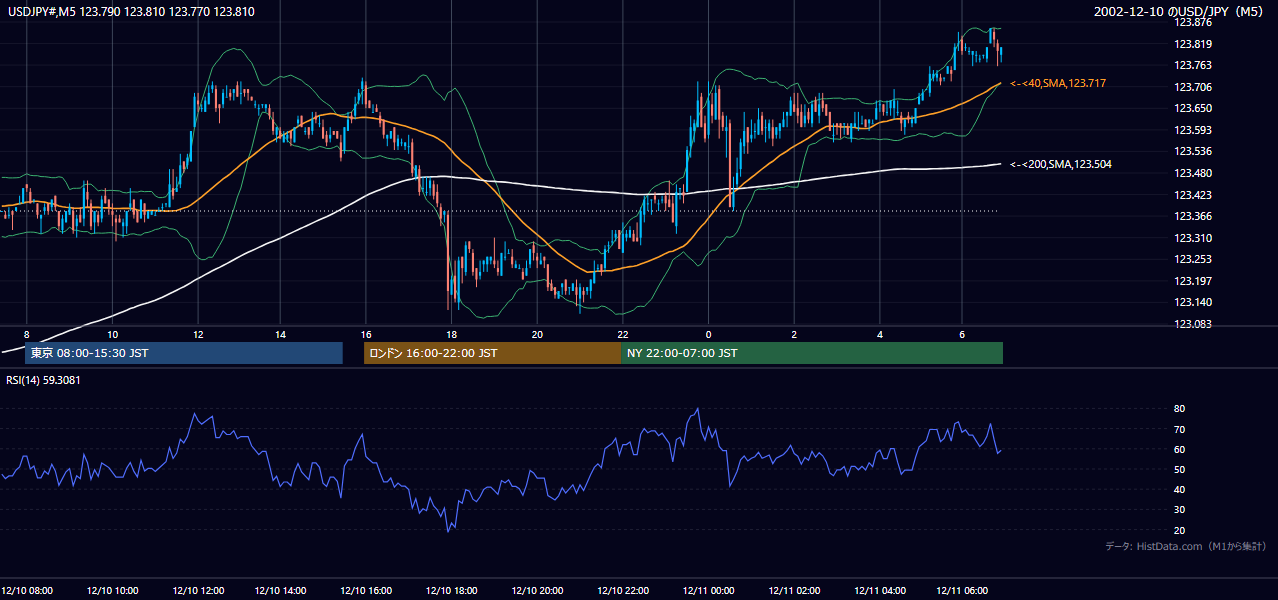Click bottom date label 12/10 12:00
Image resolution: width=1278 pixels, height=600 pixels.
pos(197,591)
